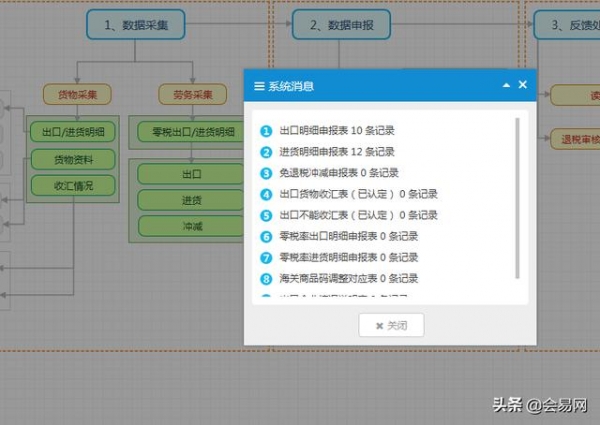Click numbered badge 3 for 免退税冲减申报表

point(266,173)
